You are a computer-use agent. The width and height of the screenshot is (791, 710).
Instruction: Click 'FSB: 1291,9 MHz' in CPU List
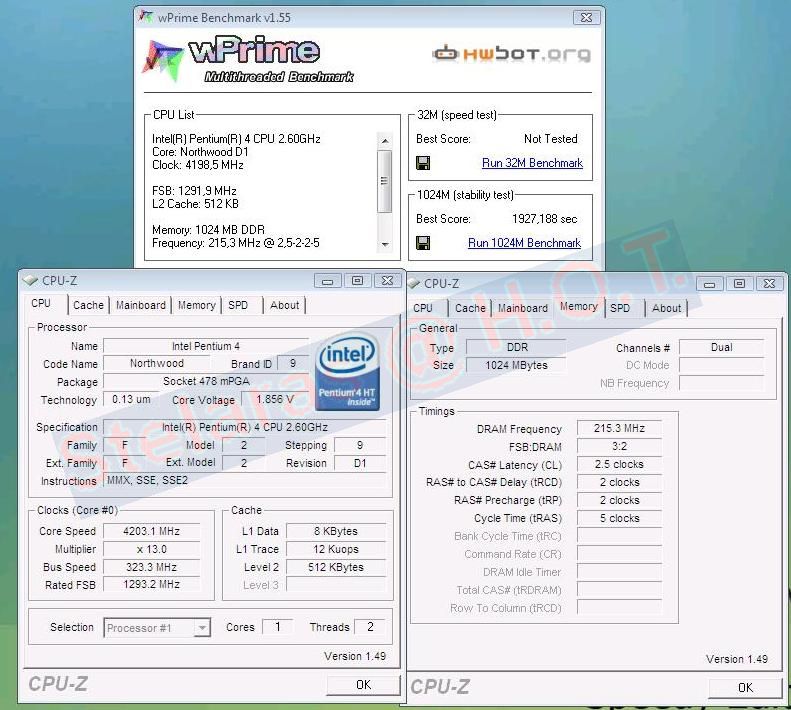click(194, 191)
